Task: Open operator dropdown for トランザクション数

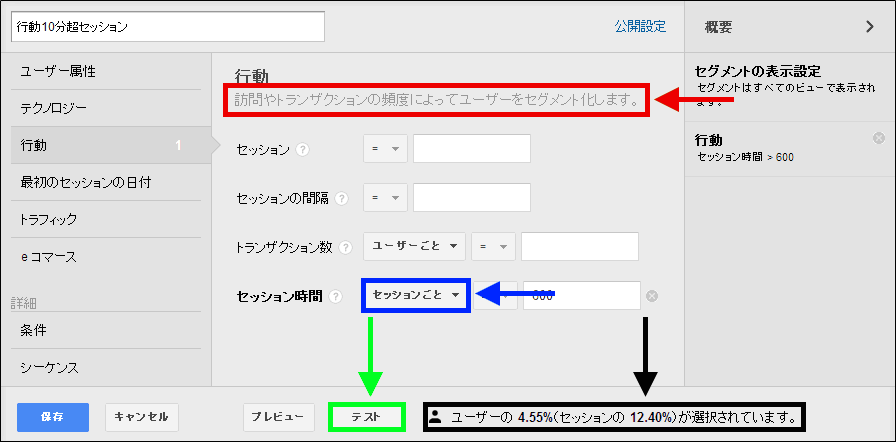Action: (x=494, y=246)
